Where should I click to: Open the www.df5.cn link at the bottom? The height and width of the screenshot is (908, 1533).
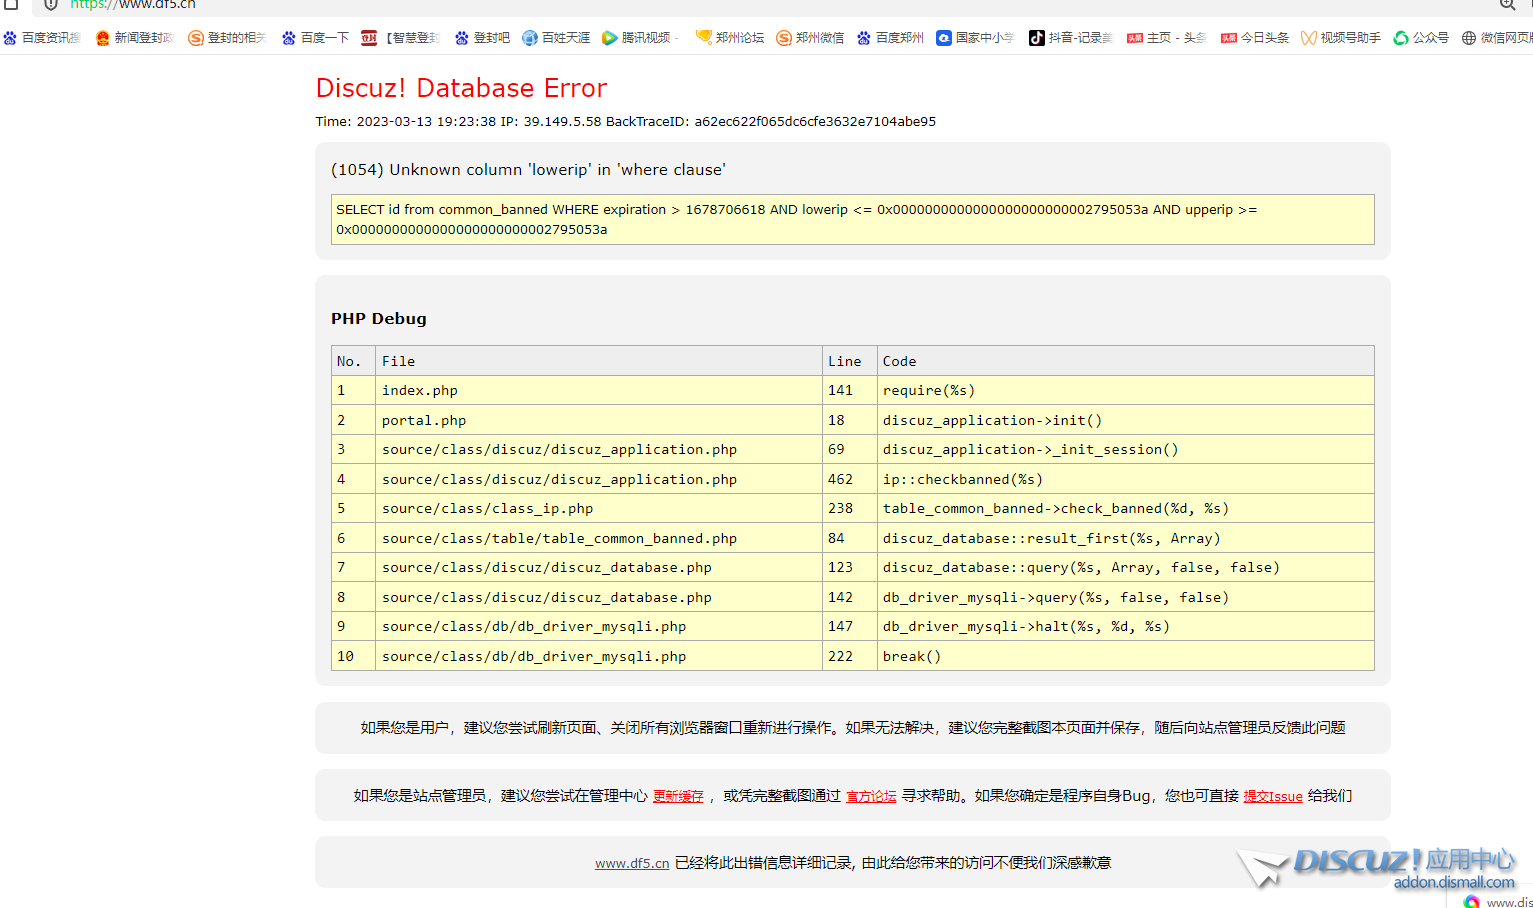click(632, 863)
